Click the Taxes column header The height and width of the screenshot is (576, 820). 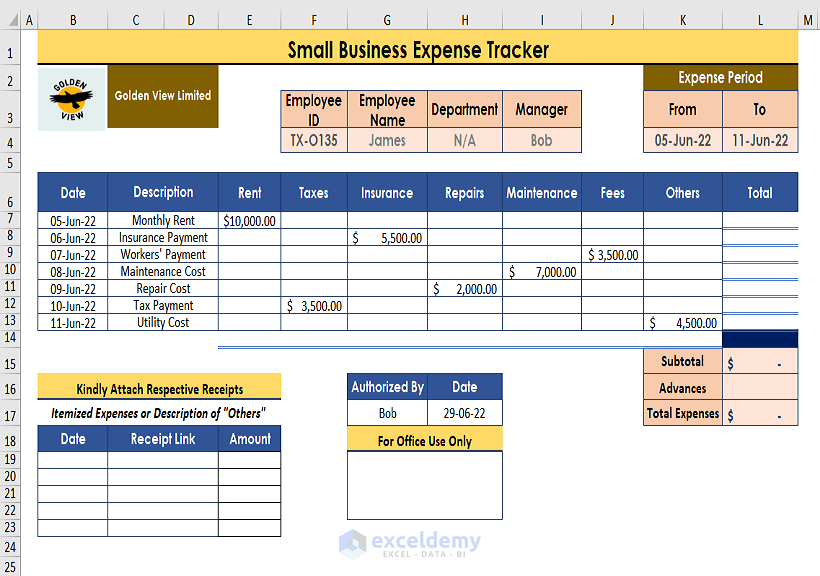coord(314,192)
